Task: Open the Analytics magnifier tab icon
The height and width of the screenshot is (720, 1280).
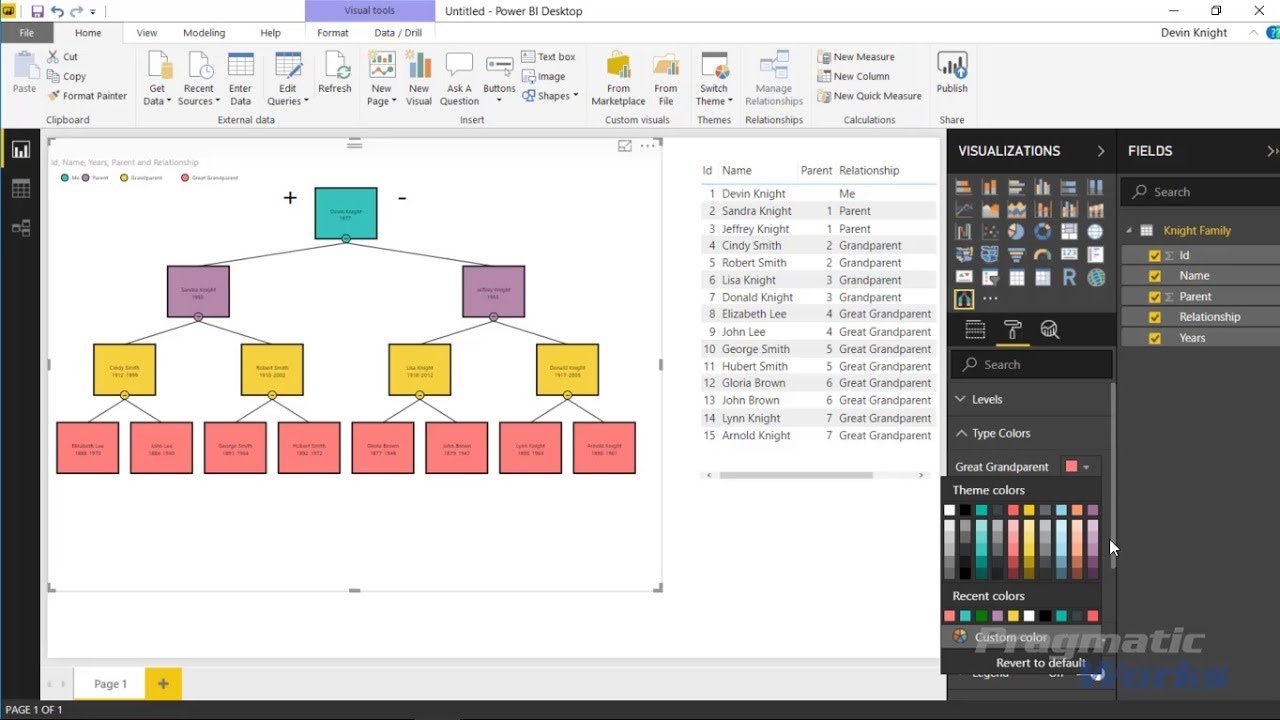Action: [x=1049, y=330]
